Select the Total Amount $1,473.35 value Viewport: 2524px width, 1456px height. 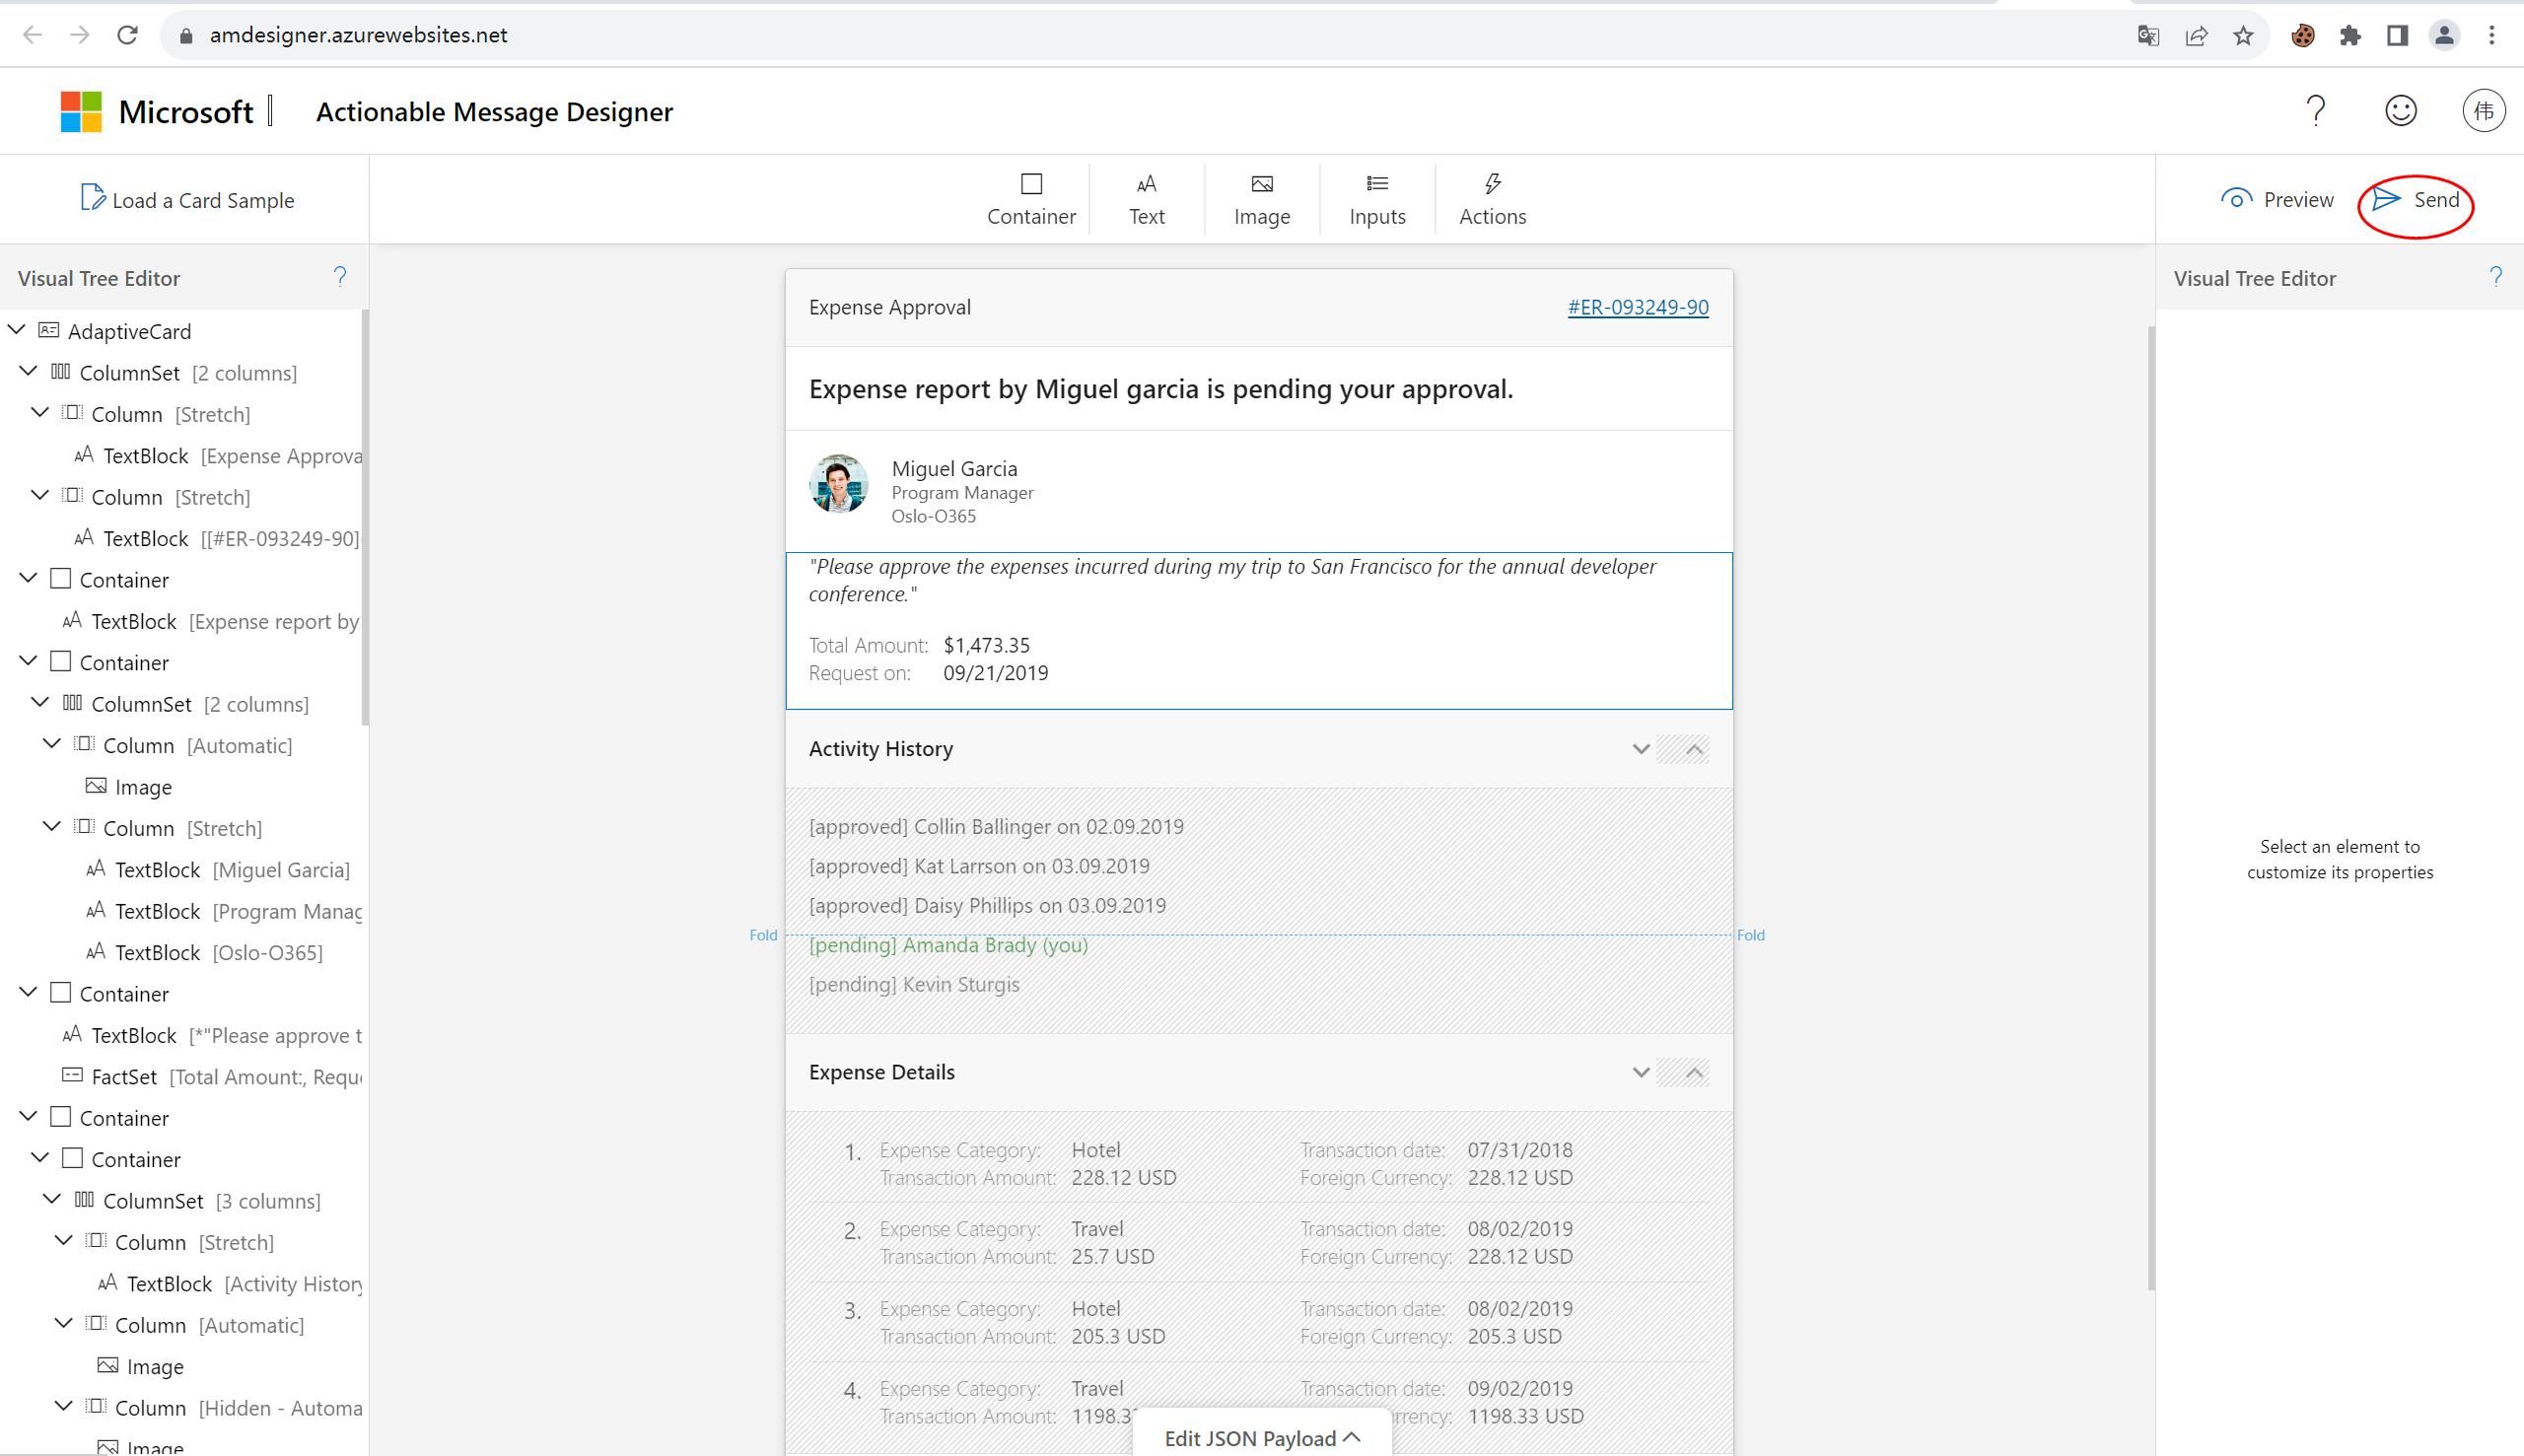986,645
